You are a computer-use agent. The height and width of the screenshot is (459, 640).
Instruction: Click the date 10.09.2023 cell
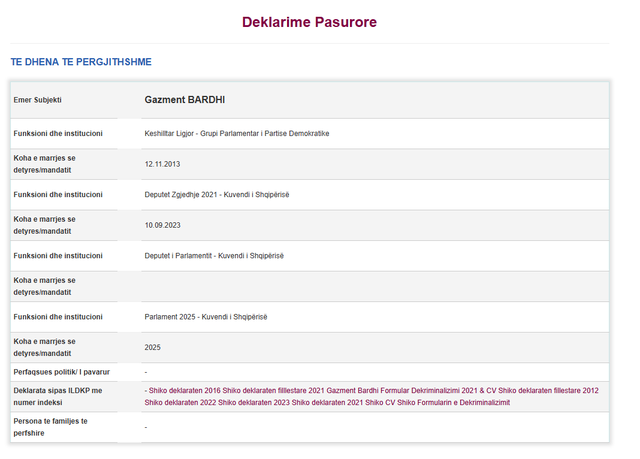click(162, 225)
